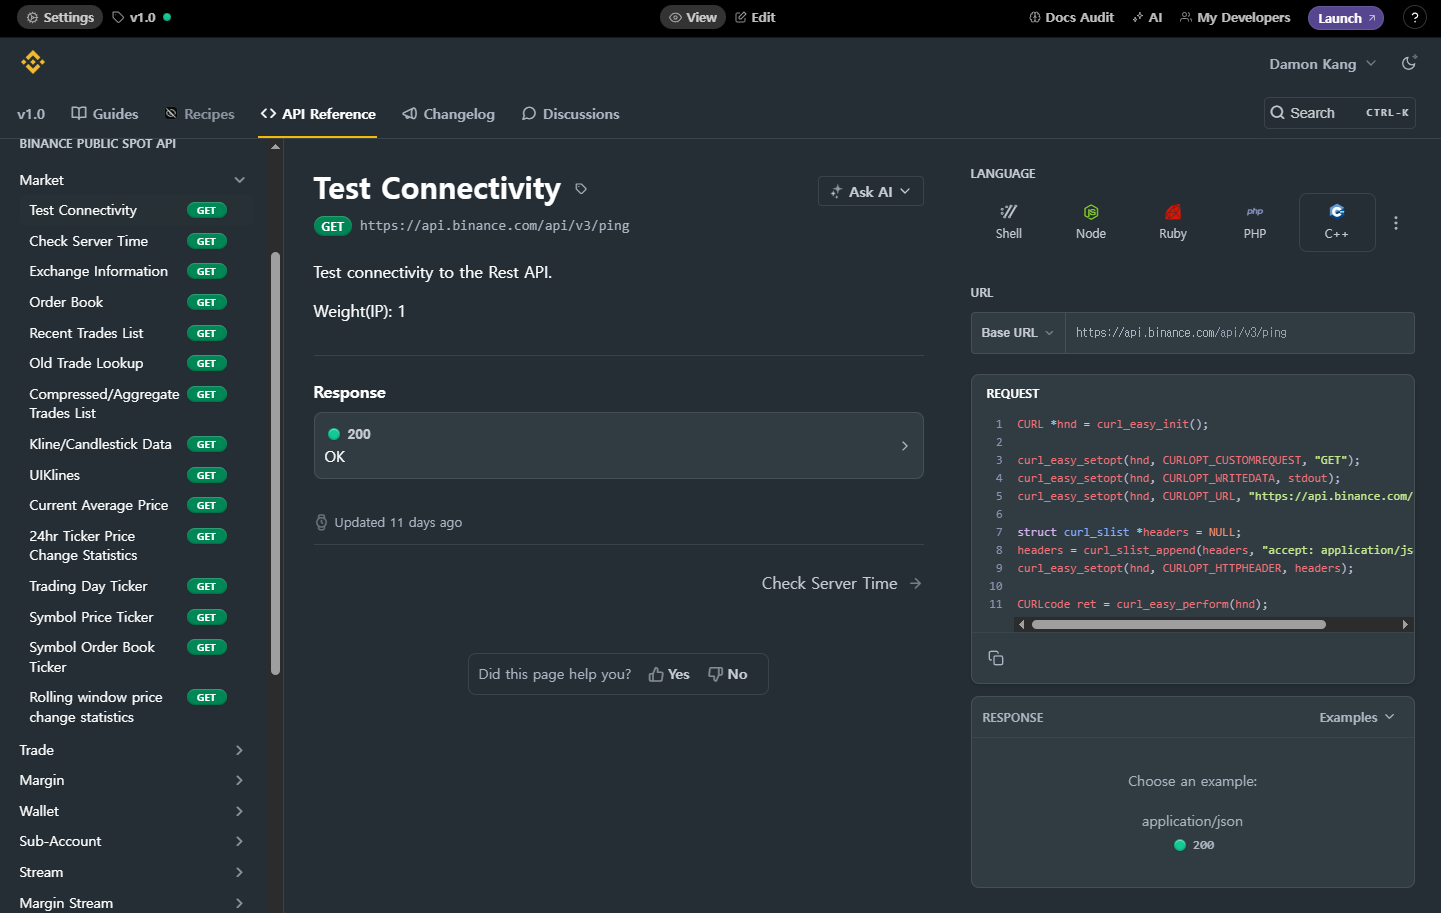This screenshot has width=1441, height=913.
Task: Open the Ask AI dropdown
Action: pyautogui.click(x=870, y=192)
